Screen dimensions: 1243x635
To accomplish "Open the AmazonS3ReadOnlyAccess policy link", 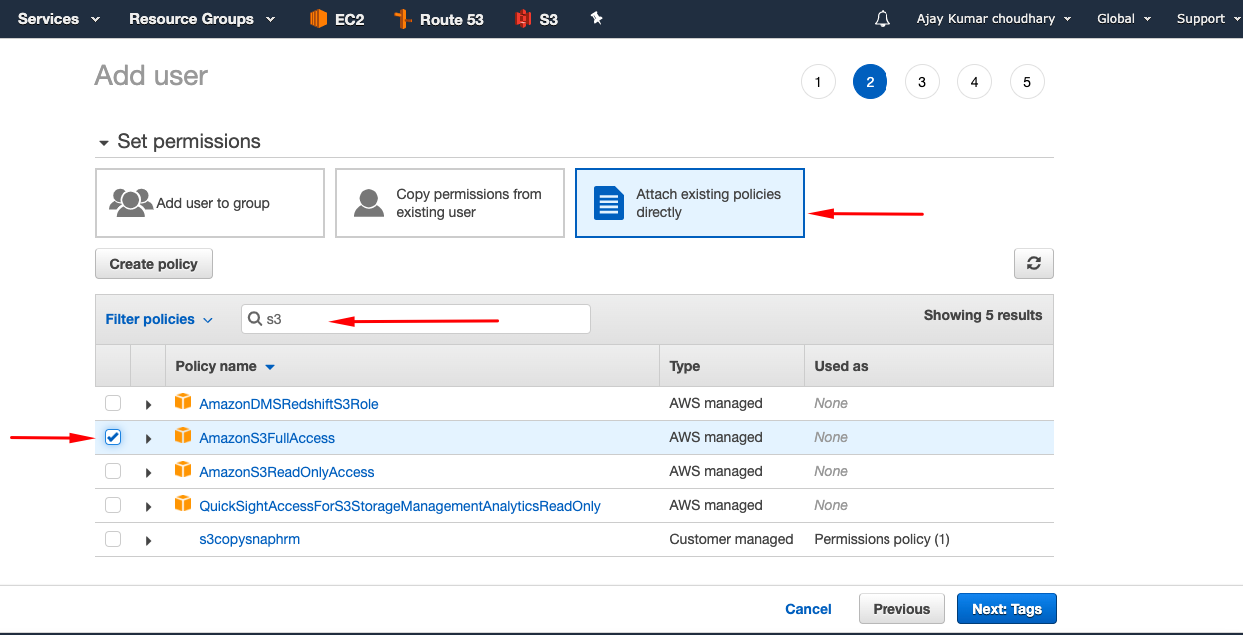I will tap(287, 472).
